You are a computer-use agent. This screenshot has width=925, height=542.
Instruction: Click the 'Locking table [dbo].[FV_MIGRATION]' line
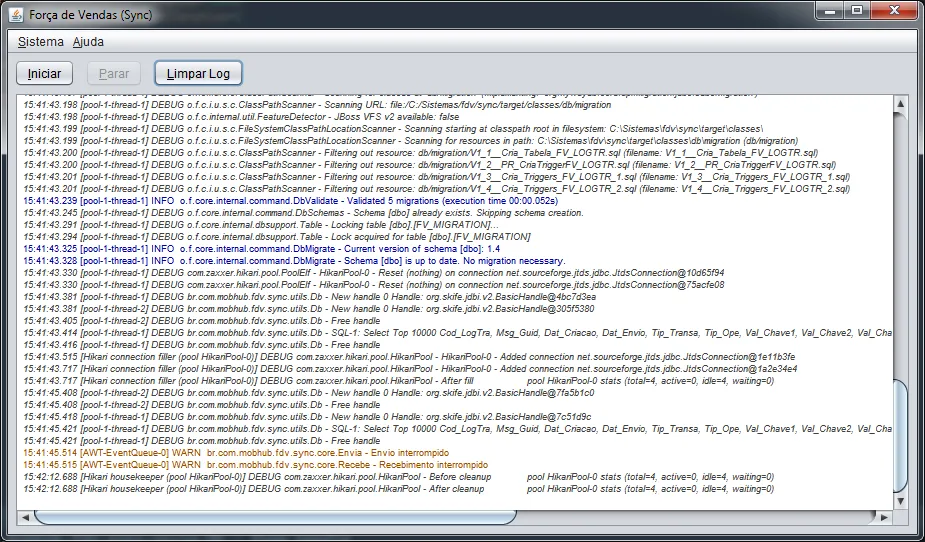(261, 225)
